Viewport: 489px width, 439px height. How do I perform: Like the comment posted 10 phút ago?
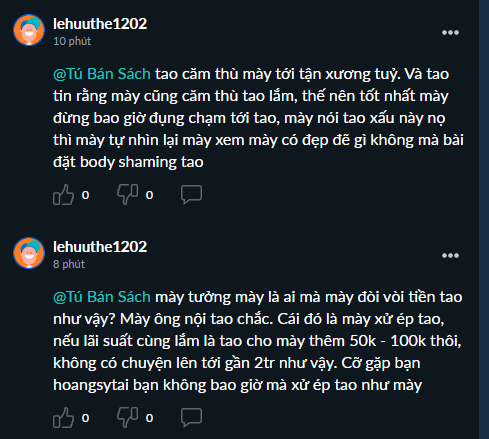(x=63, y=195)
